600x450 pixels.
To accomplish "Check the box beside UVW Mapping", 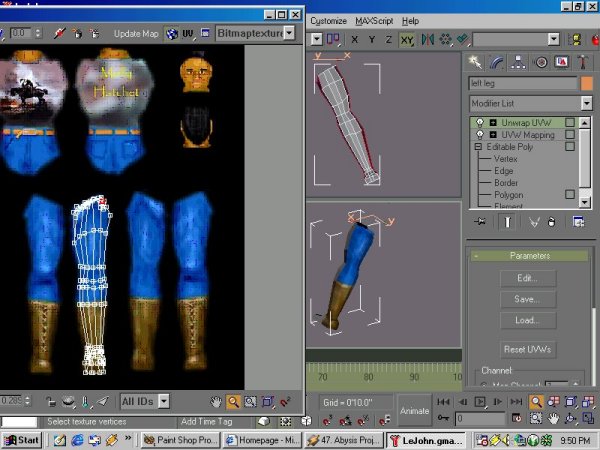I will pos(570,134).
